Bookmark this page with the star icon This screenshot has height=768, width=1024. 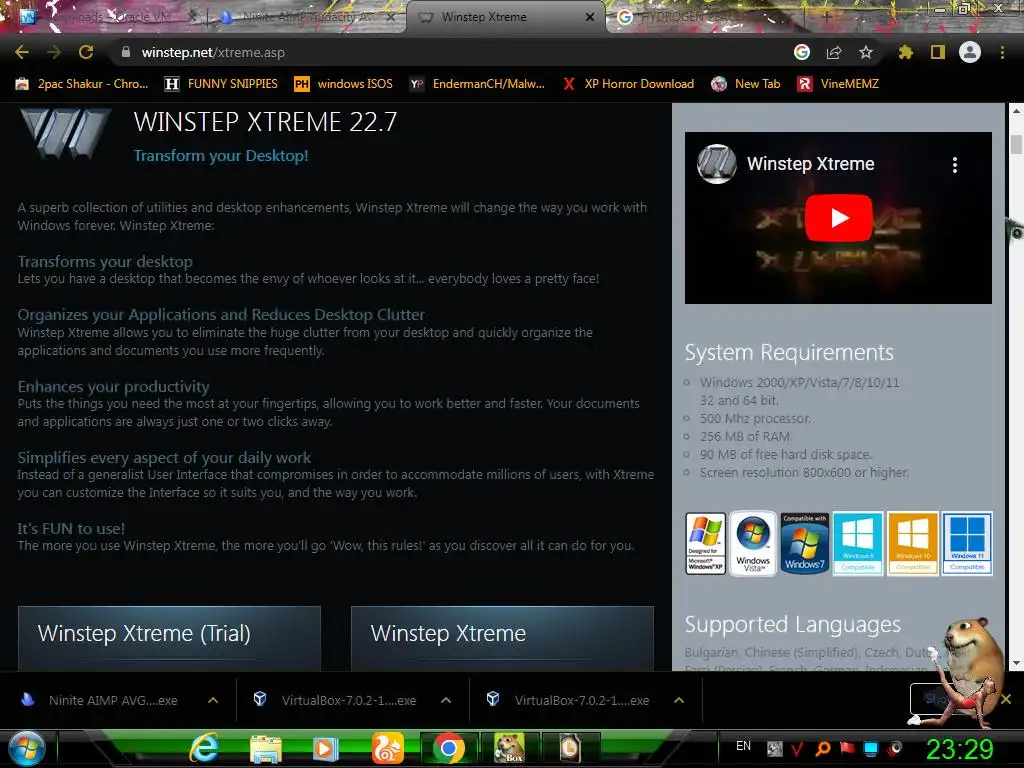coord(866,52)
